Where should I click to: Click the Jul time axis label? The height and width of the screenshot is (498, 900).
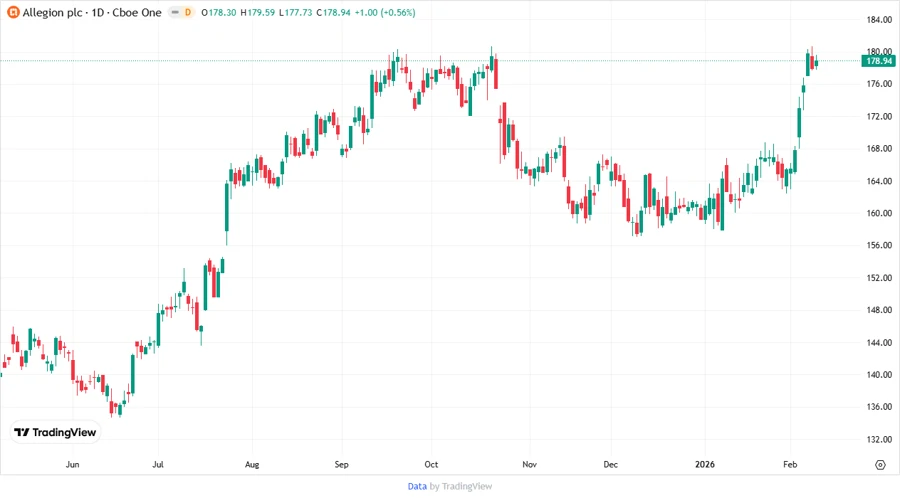158,465
